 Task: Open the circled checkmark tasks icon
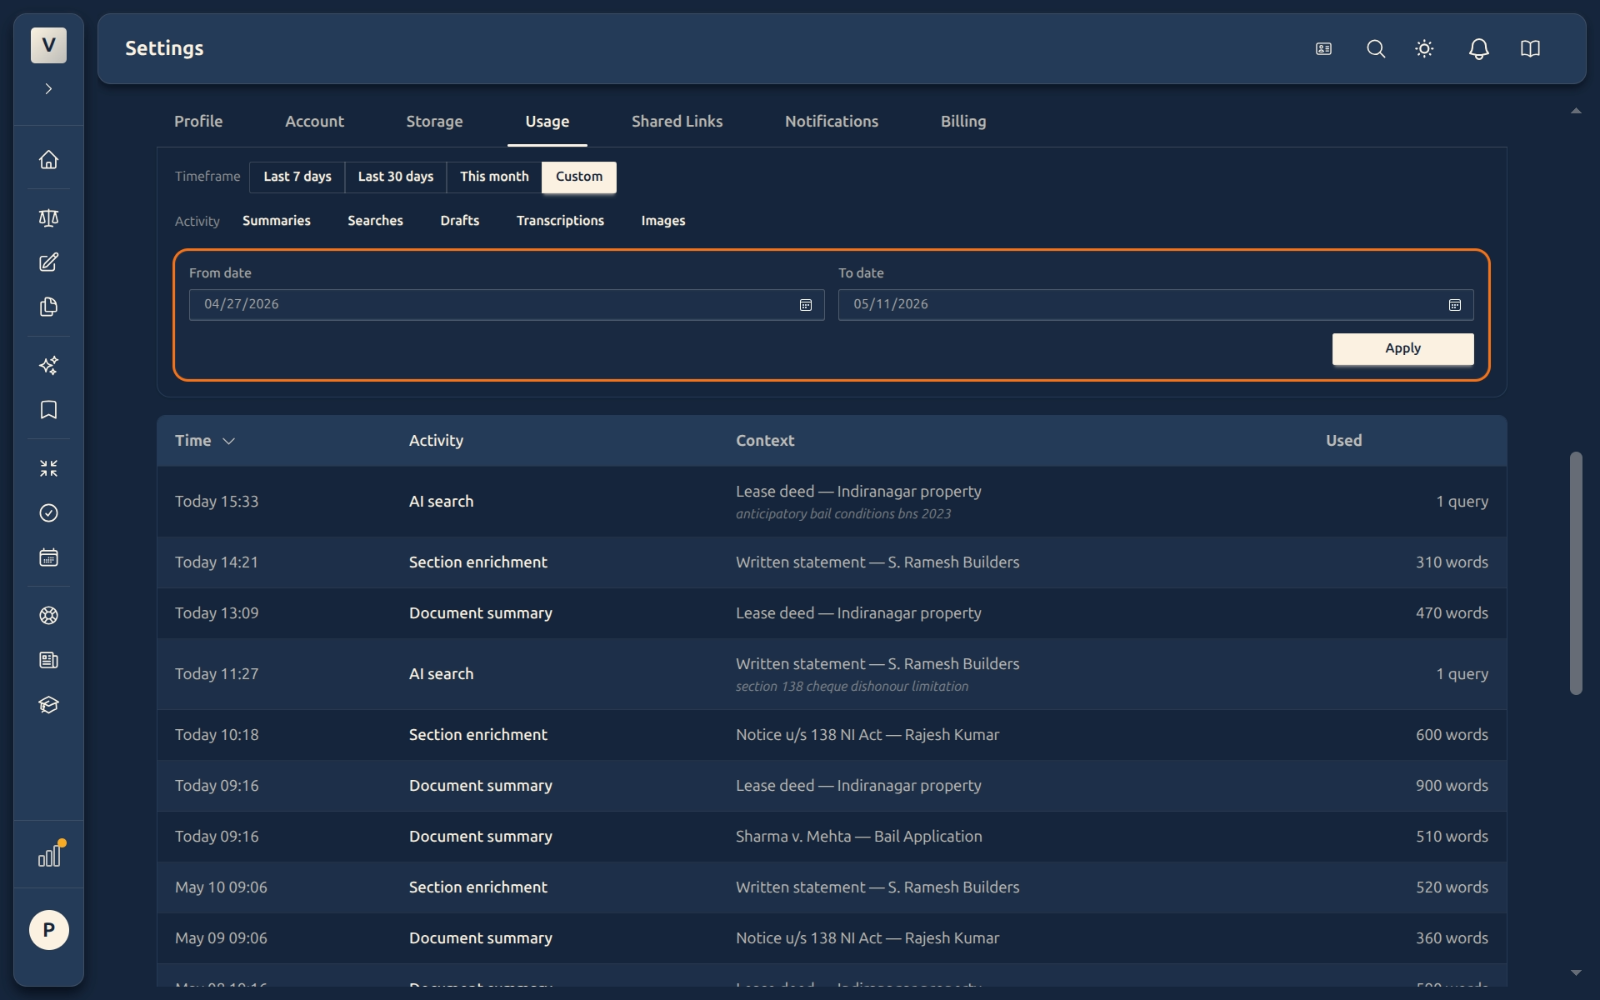pos(48,513)
